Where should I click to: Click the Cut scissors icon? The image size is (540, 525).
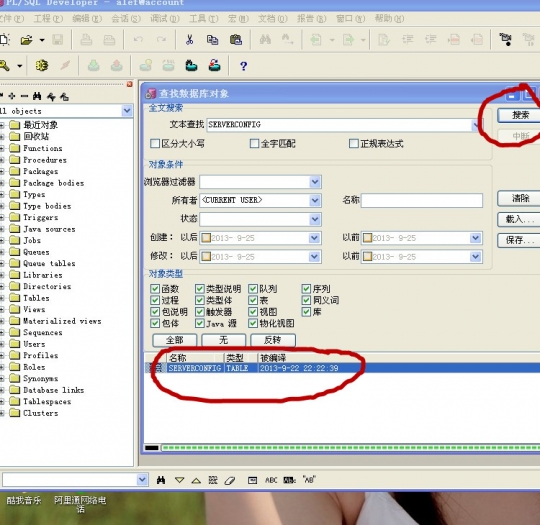189,40
